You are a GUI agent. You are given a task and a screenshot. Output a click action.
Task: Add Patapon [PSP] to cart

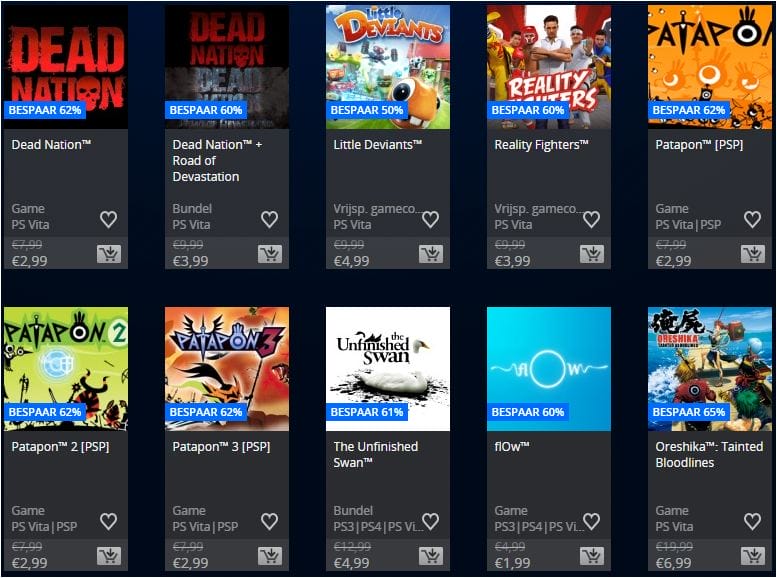753,254
